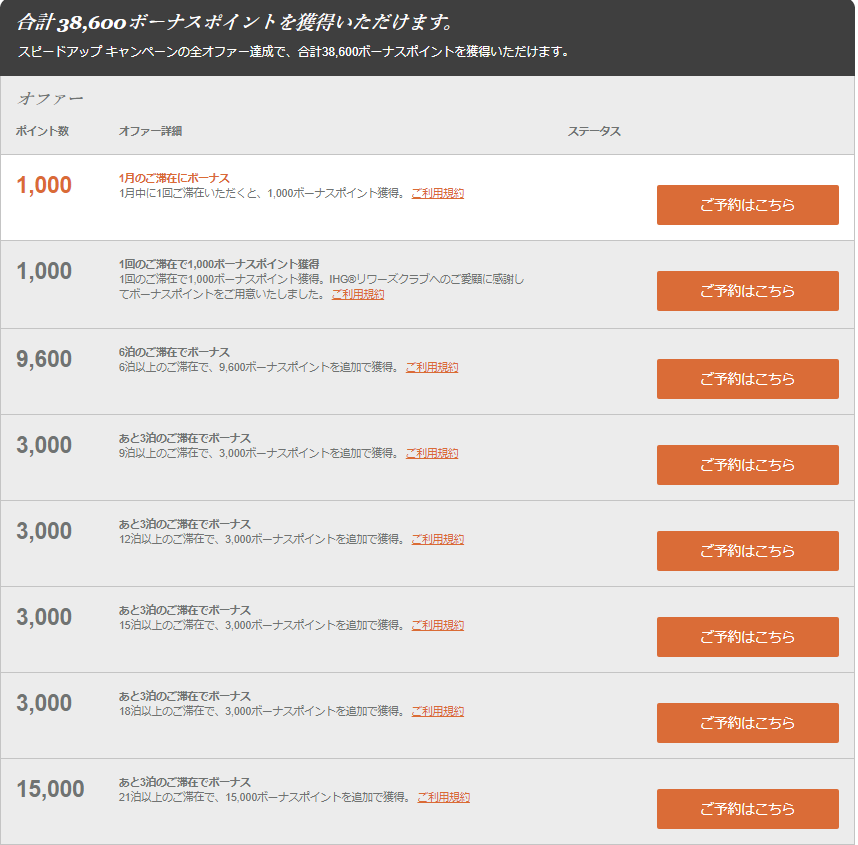The height and width of the screenshot is (845, 858).
Task: Open ご利用規約 link for 15泊以上 offer
Action: pyautogui.click(x=438, y=625)
